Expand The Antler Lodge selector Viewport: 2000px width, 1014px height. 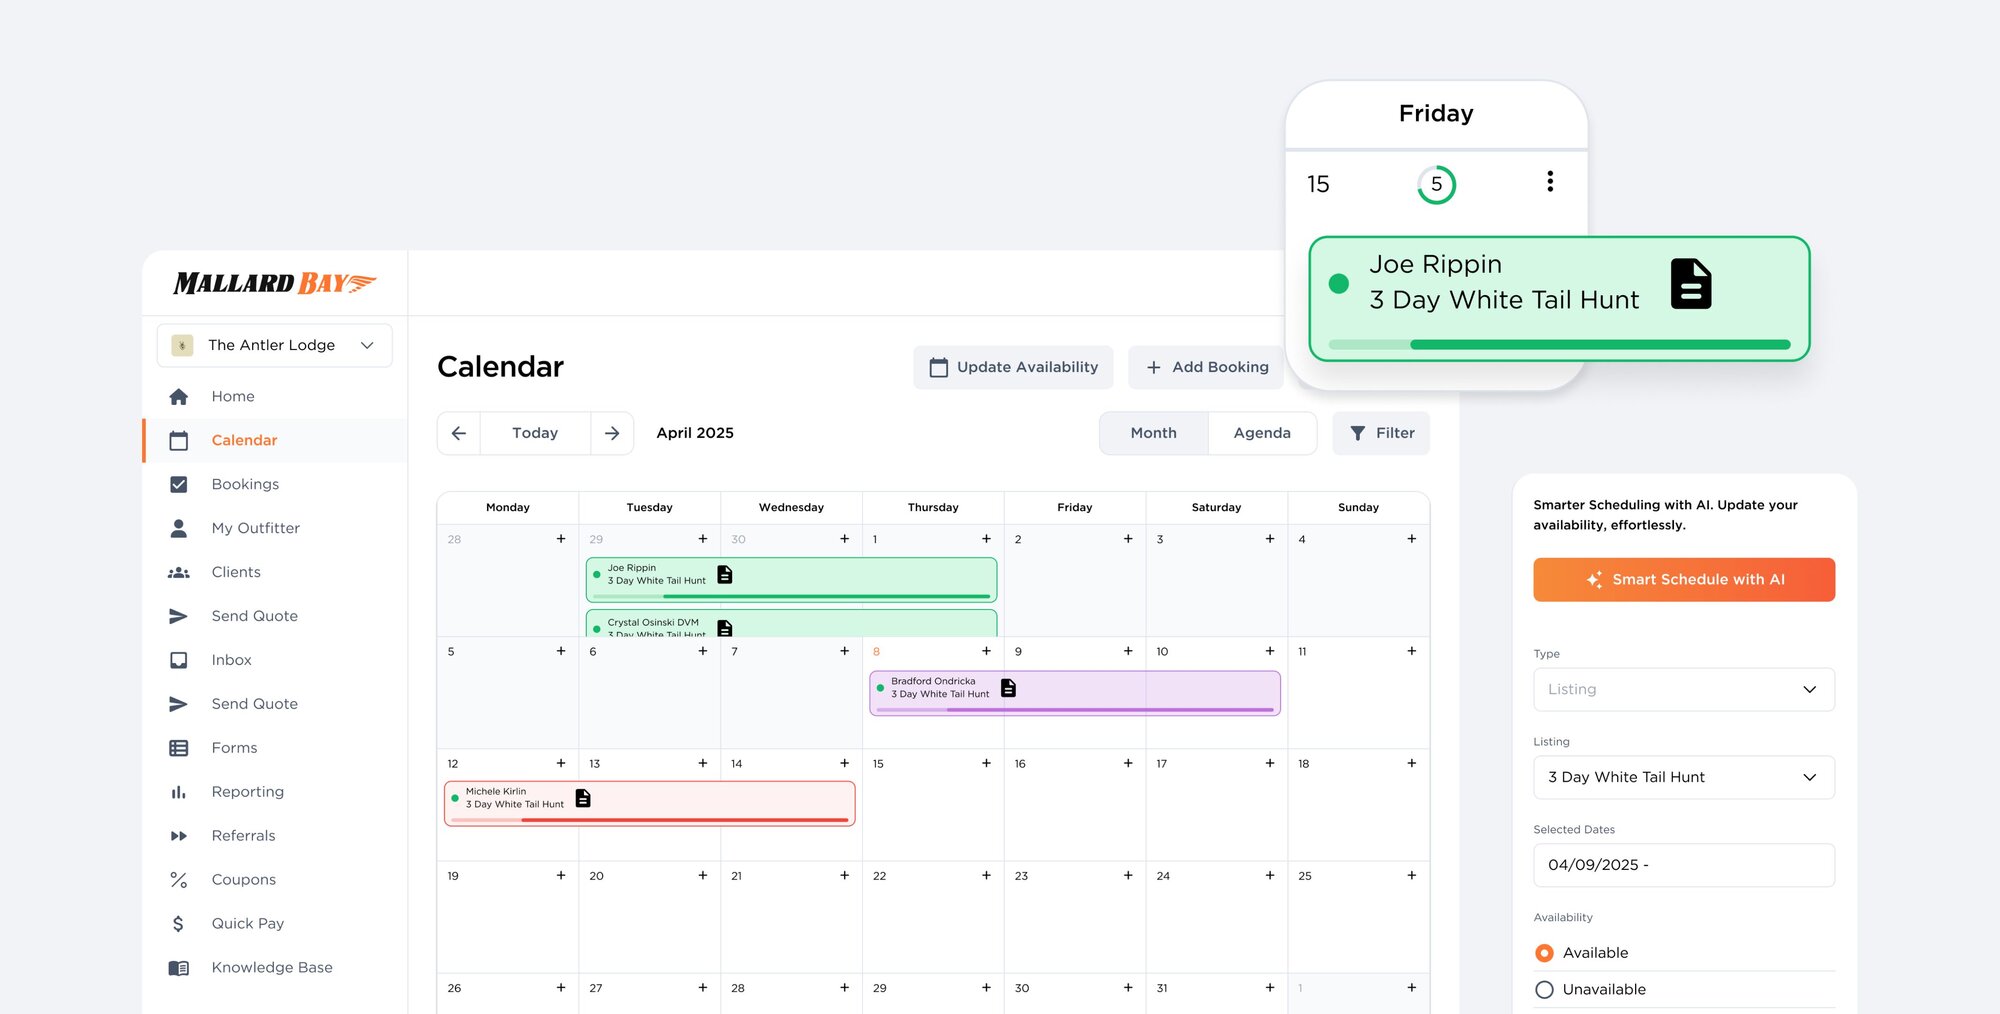coord(273,345)
